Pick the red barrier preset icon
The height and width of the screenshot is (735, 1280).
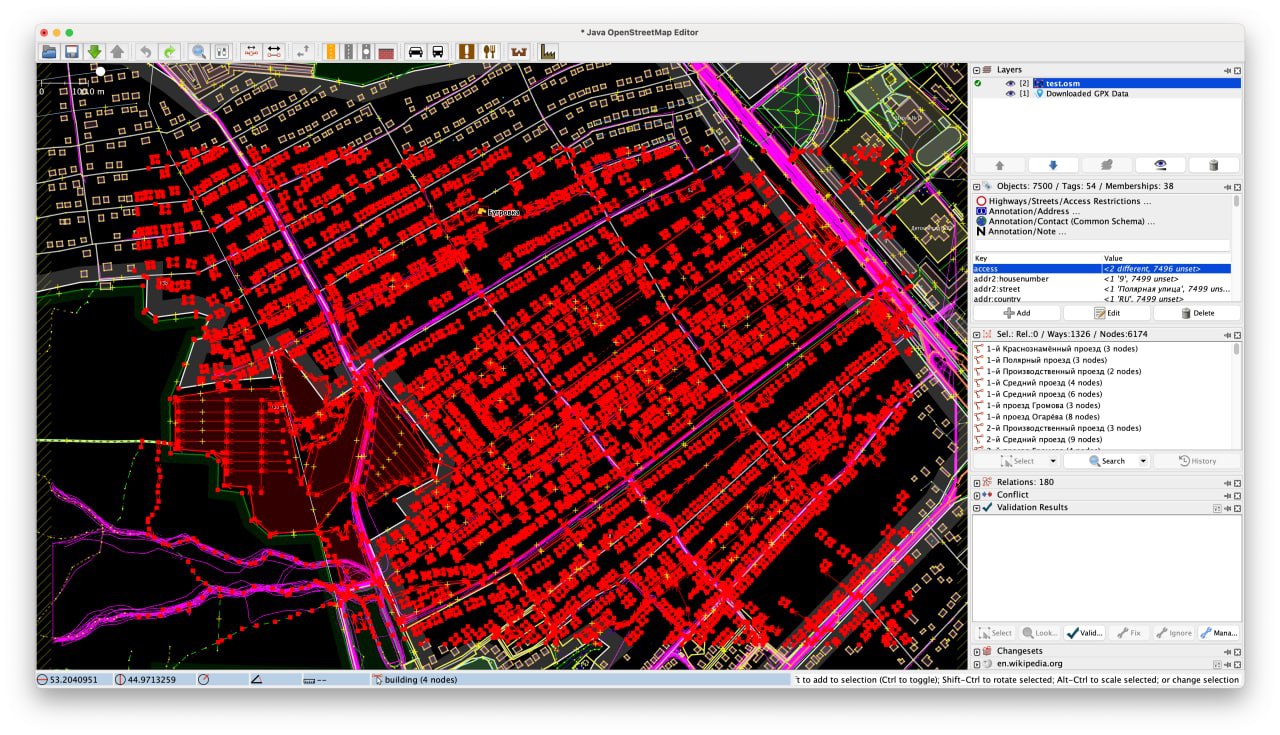tap(385, 51)
